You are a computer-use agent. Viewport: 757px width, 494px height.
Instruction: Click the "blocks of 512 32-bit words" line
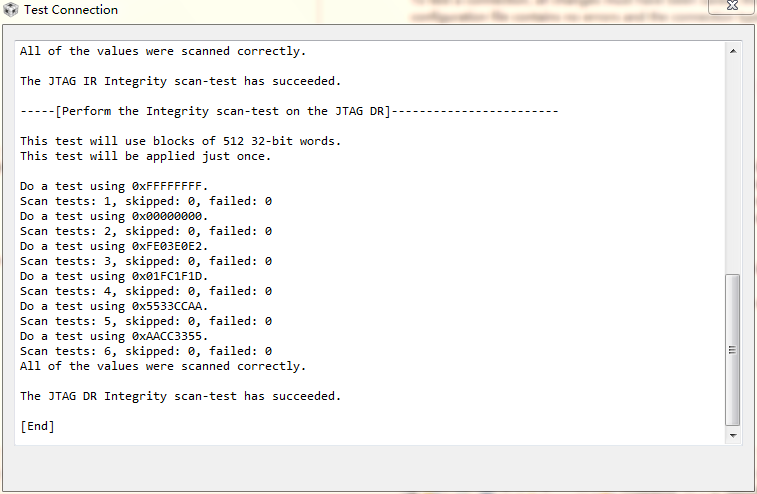[180, 141]
